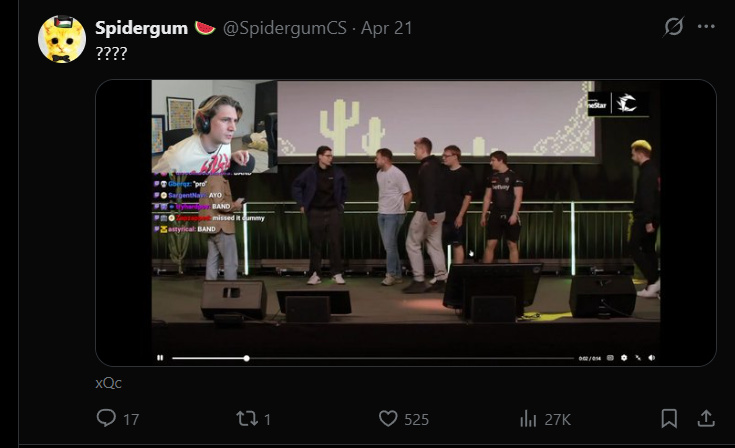735x448 pixels.
Task: Pause the video playback
Action: 159,358
